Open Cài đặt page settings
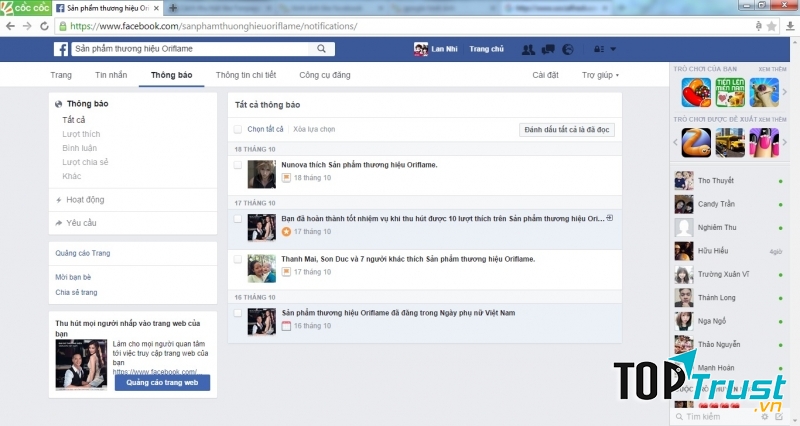This screenshot has height=426, width=800. [545, 75]
